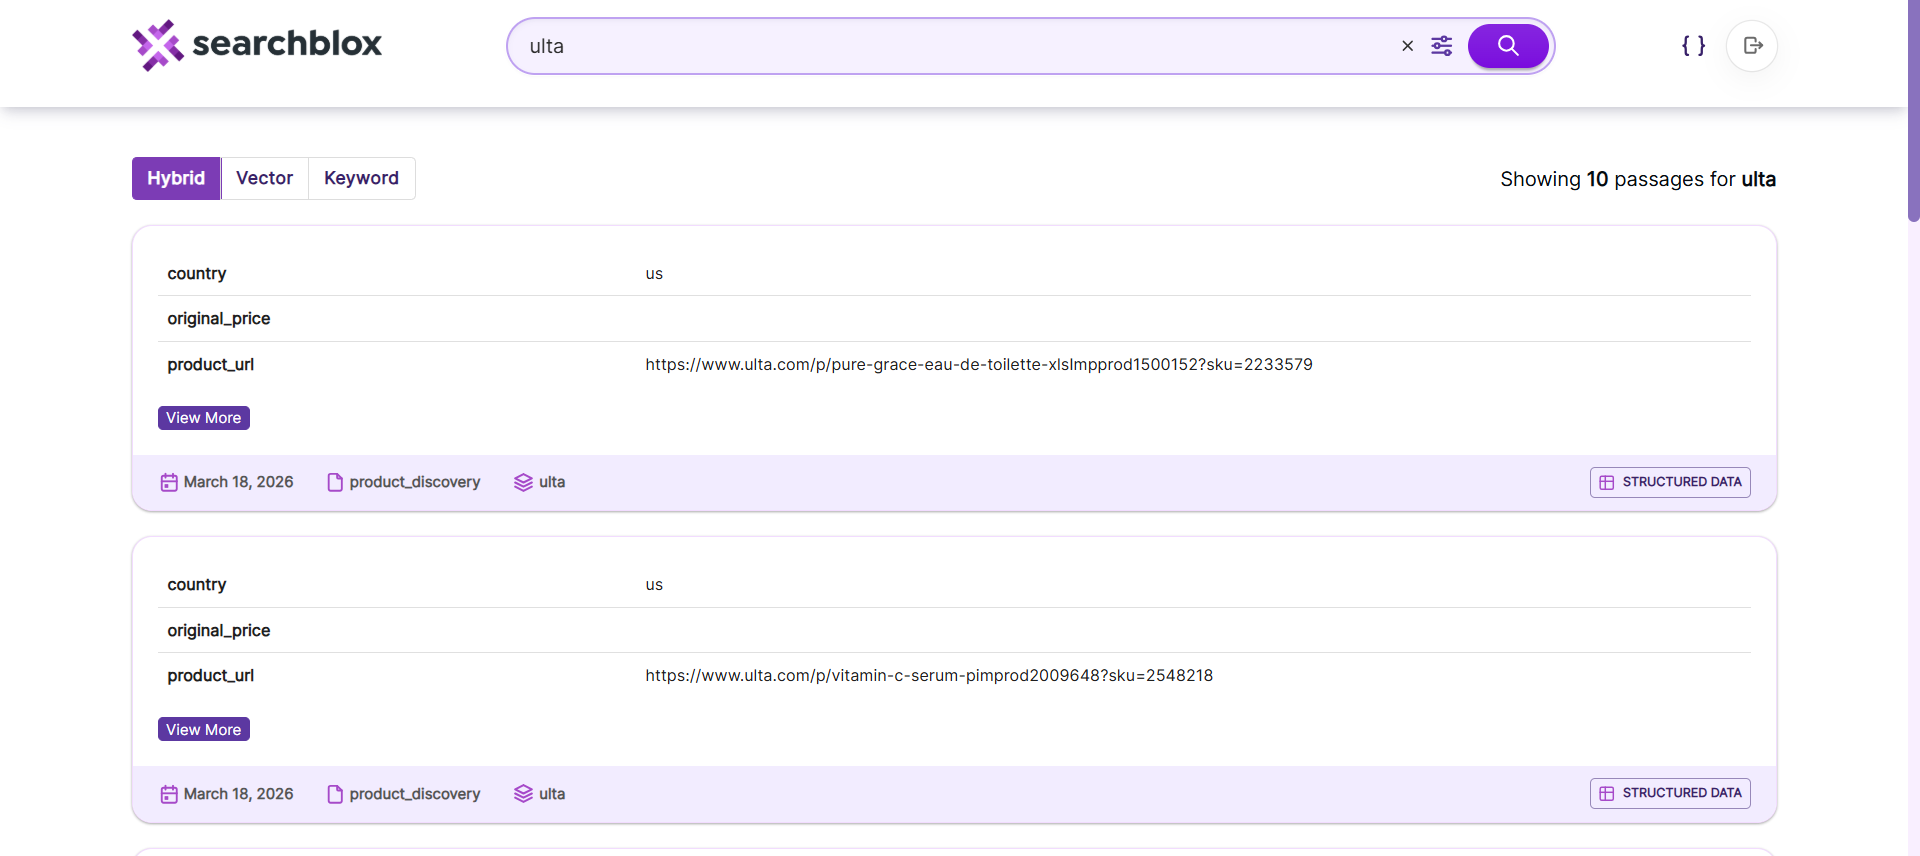This screenshot has width=1920, height=856.
Task: Click product_url label in the second result
Action: tap(211, 676)
